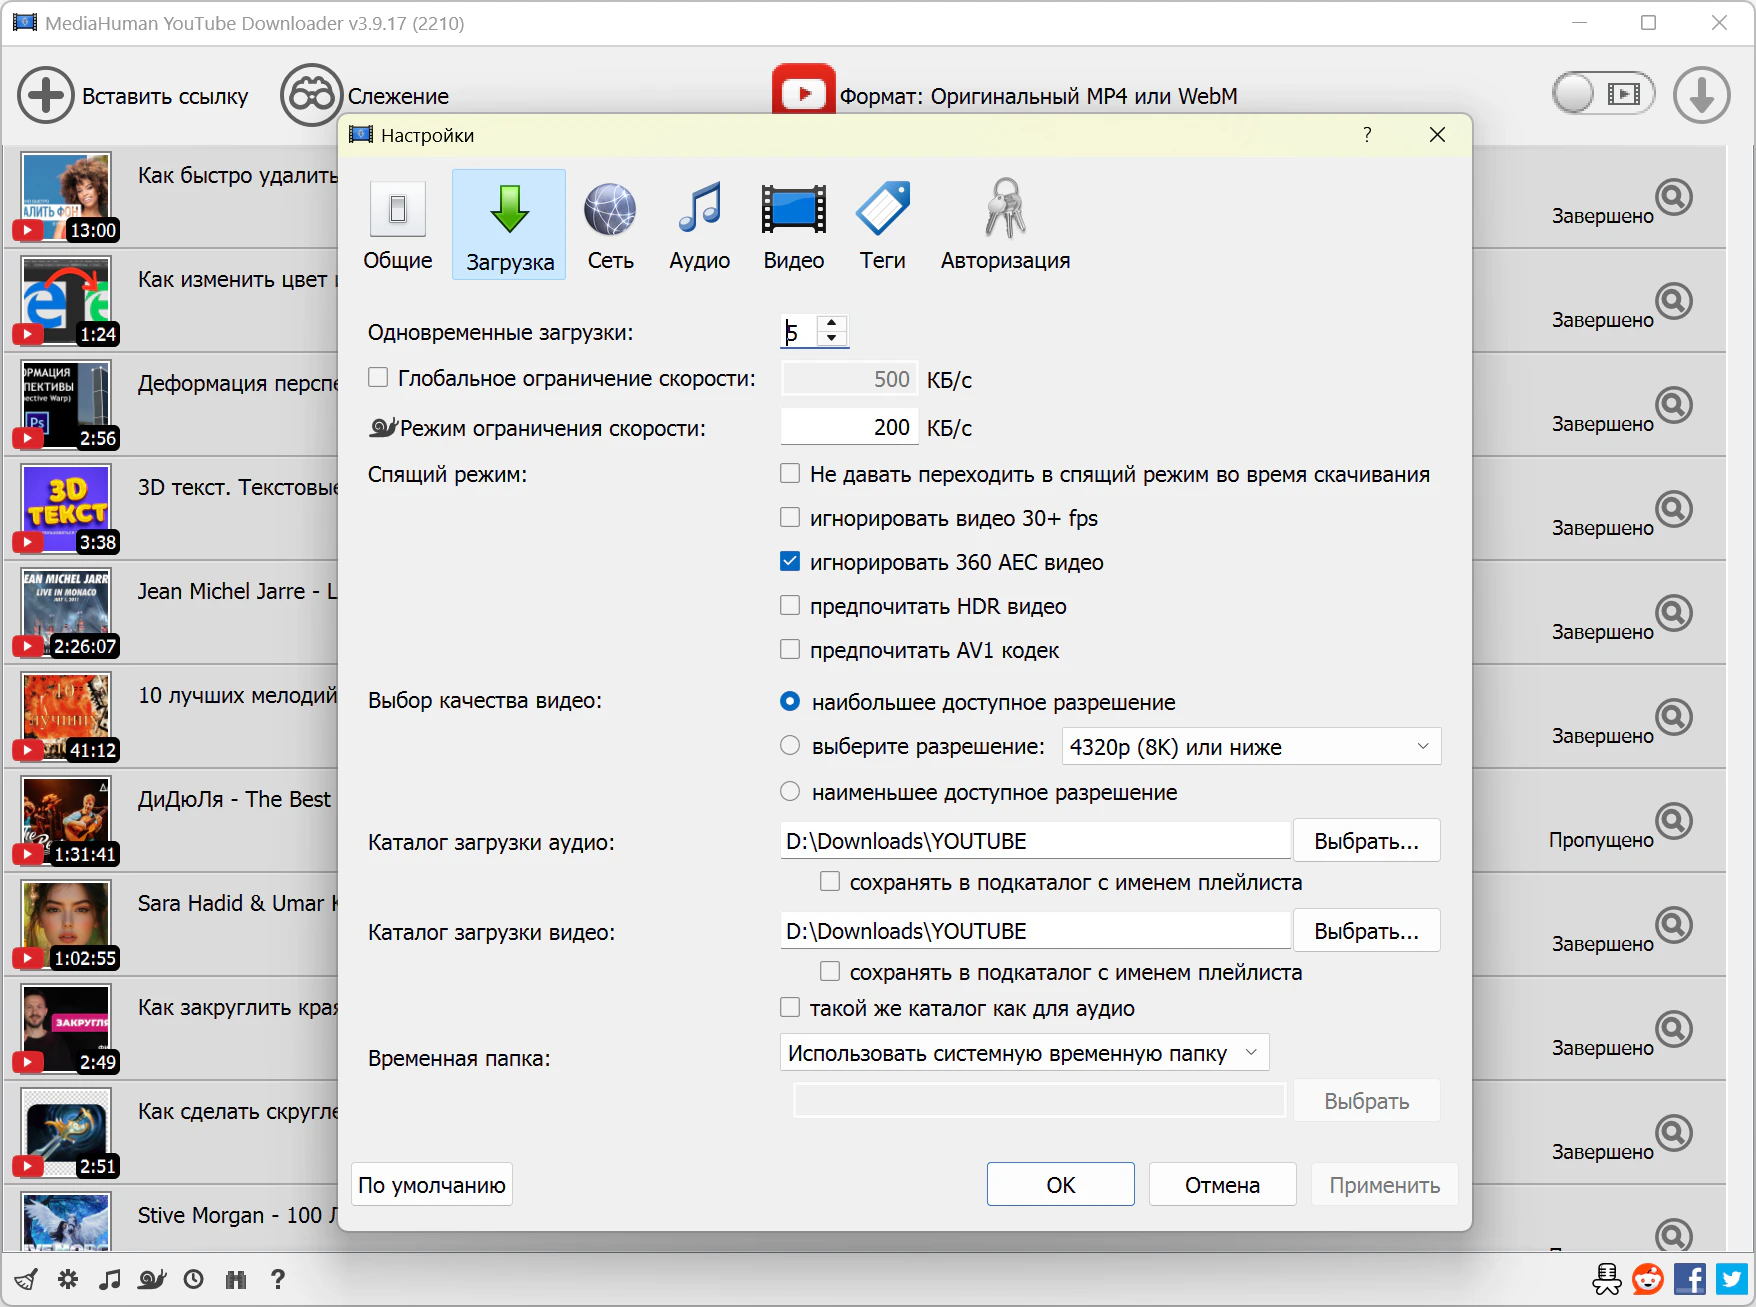Select the Загрузка settings tab

click(509, 225)
